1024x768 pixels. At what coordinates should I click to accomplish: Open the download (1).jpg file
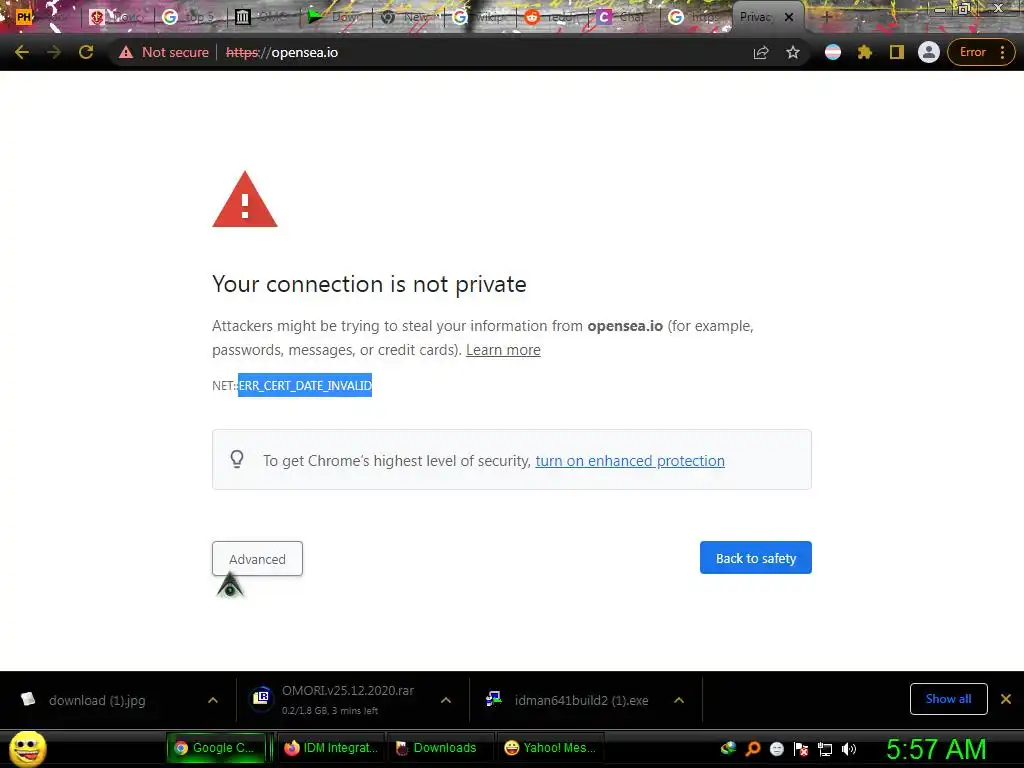97,700
